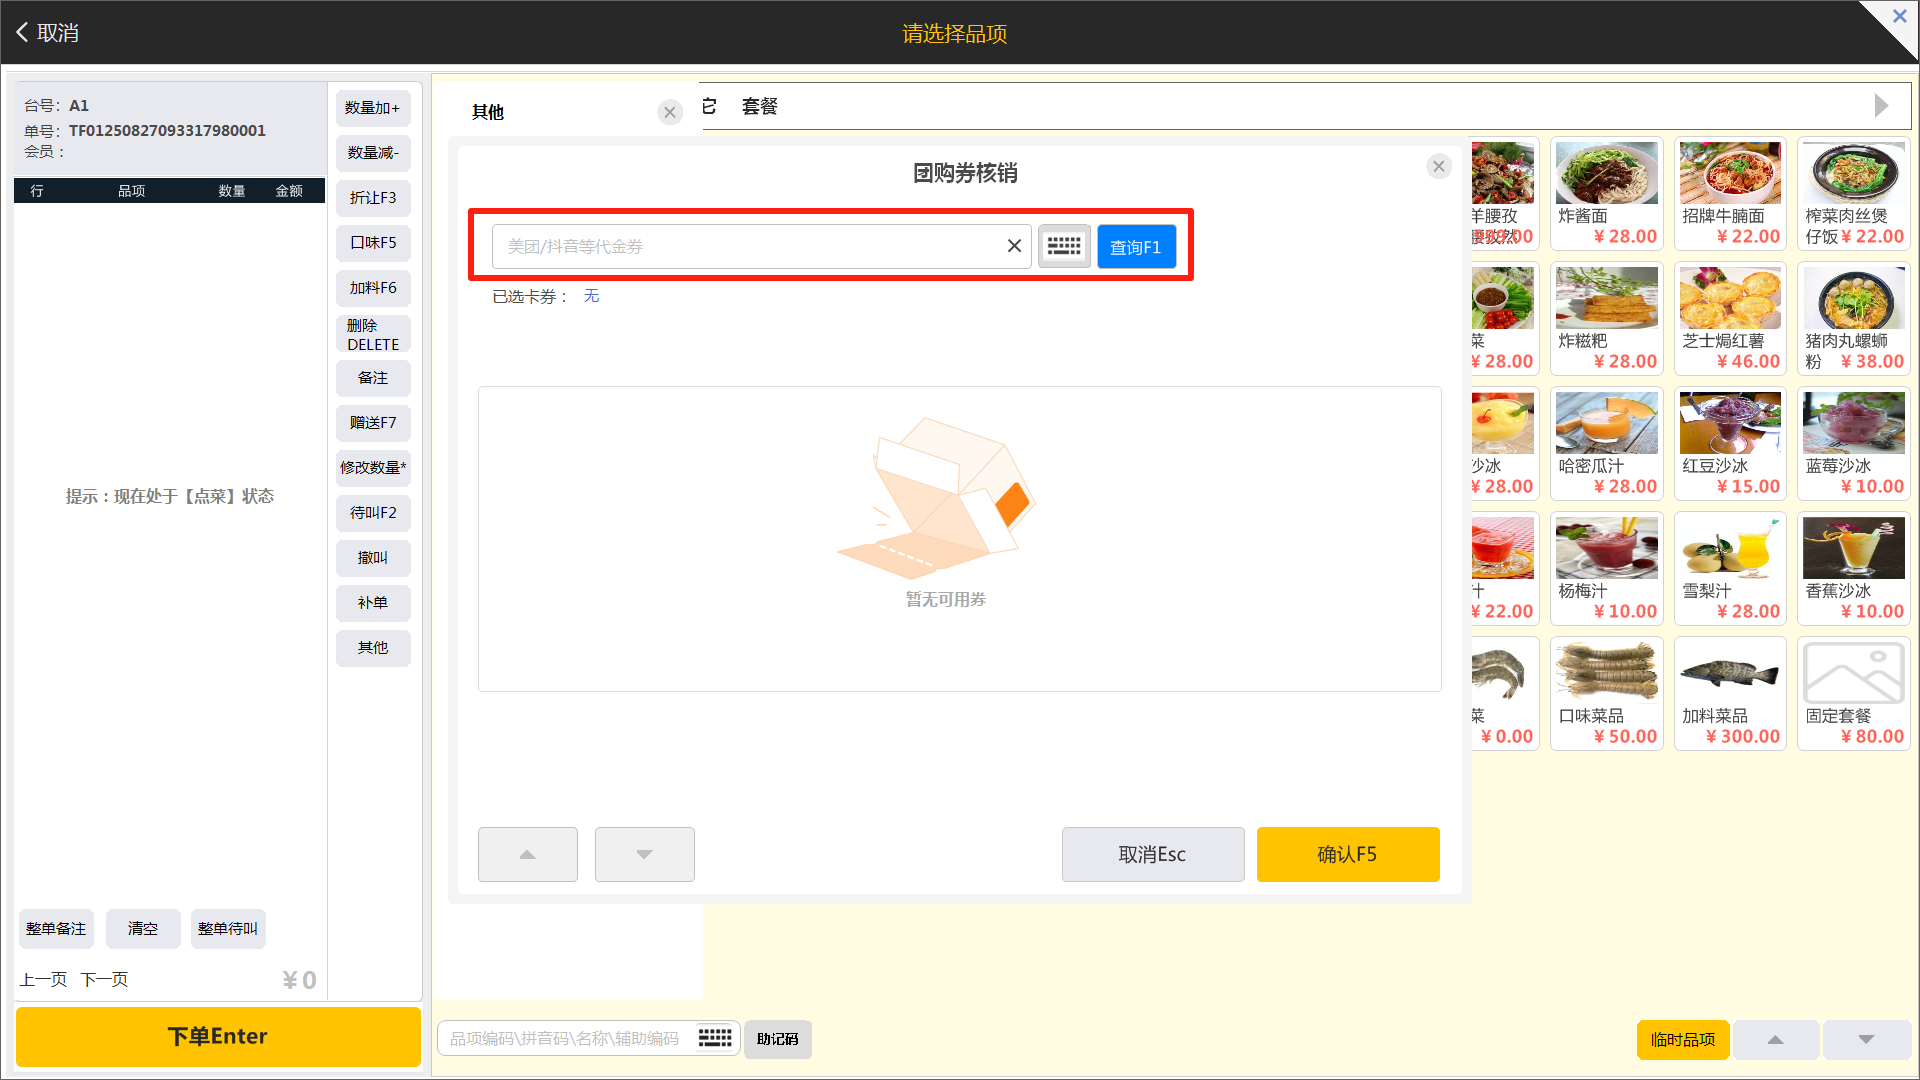Open keyboard icon in bottom item search box
1920x1080 pixels.
click(x=715, y=1038)
